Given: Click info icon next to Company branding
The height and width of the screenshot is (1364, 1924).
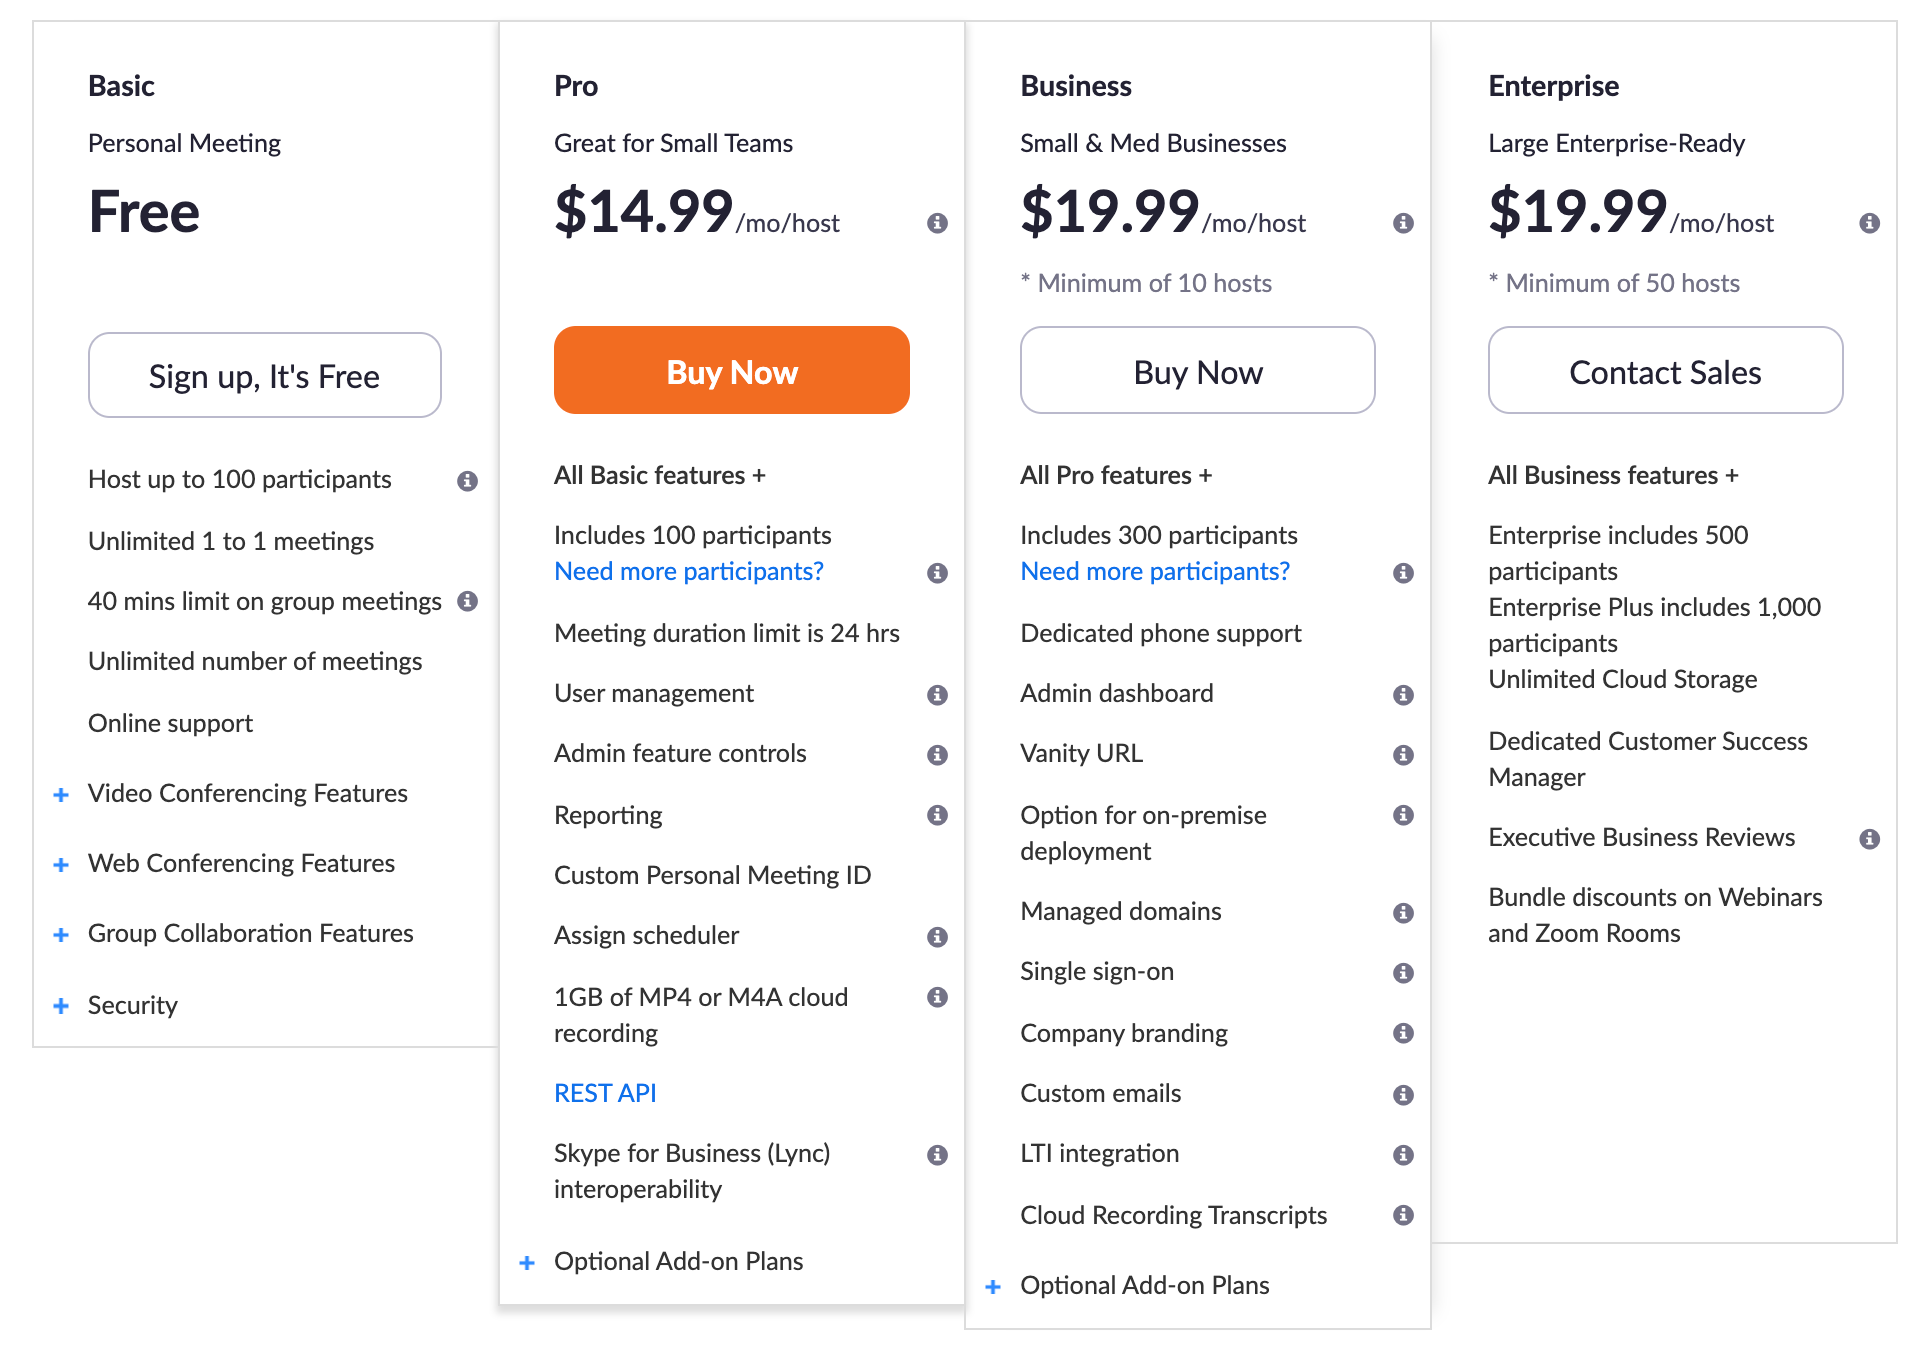Looking at the screenshot, I should coord(1403,1033).
